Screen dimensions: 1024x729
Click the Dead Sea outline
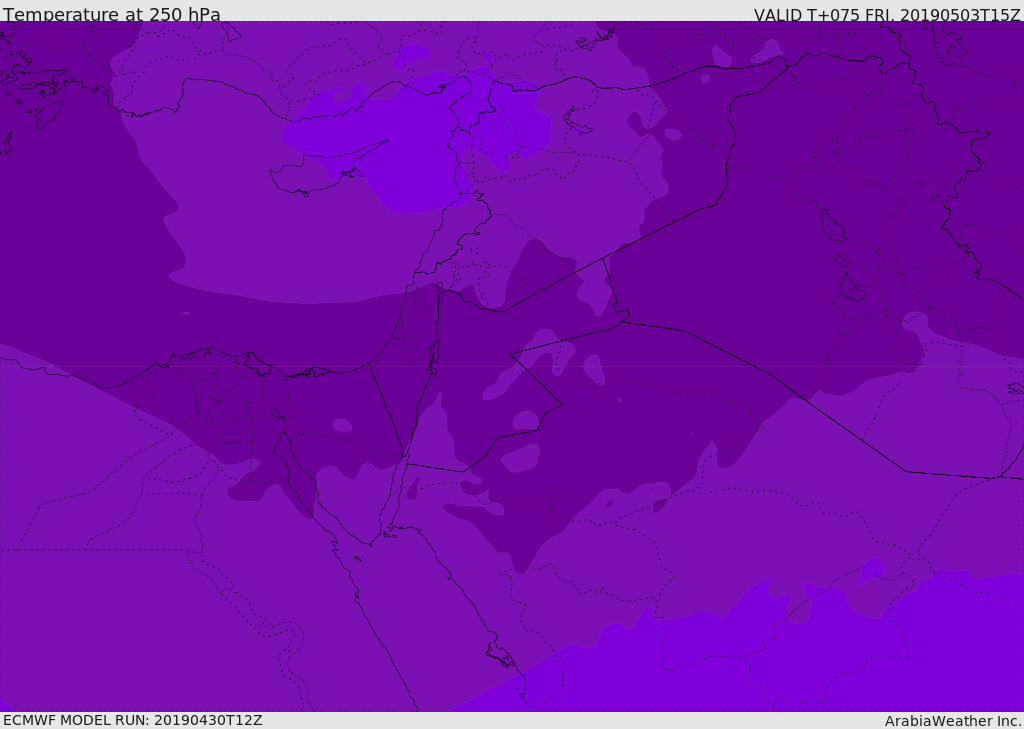[434, 353]
